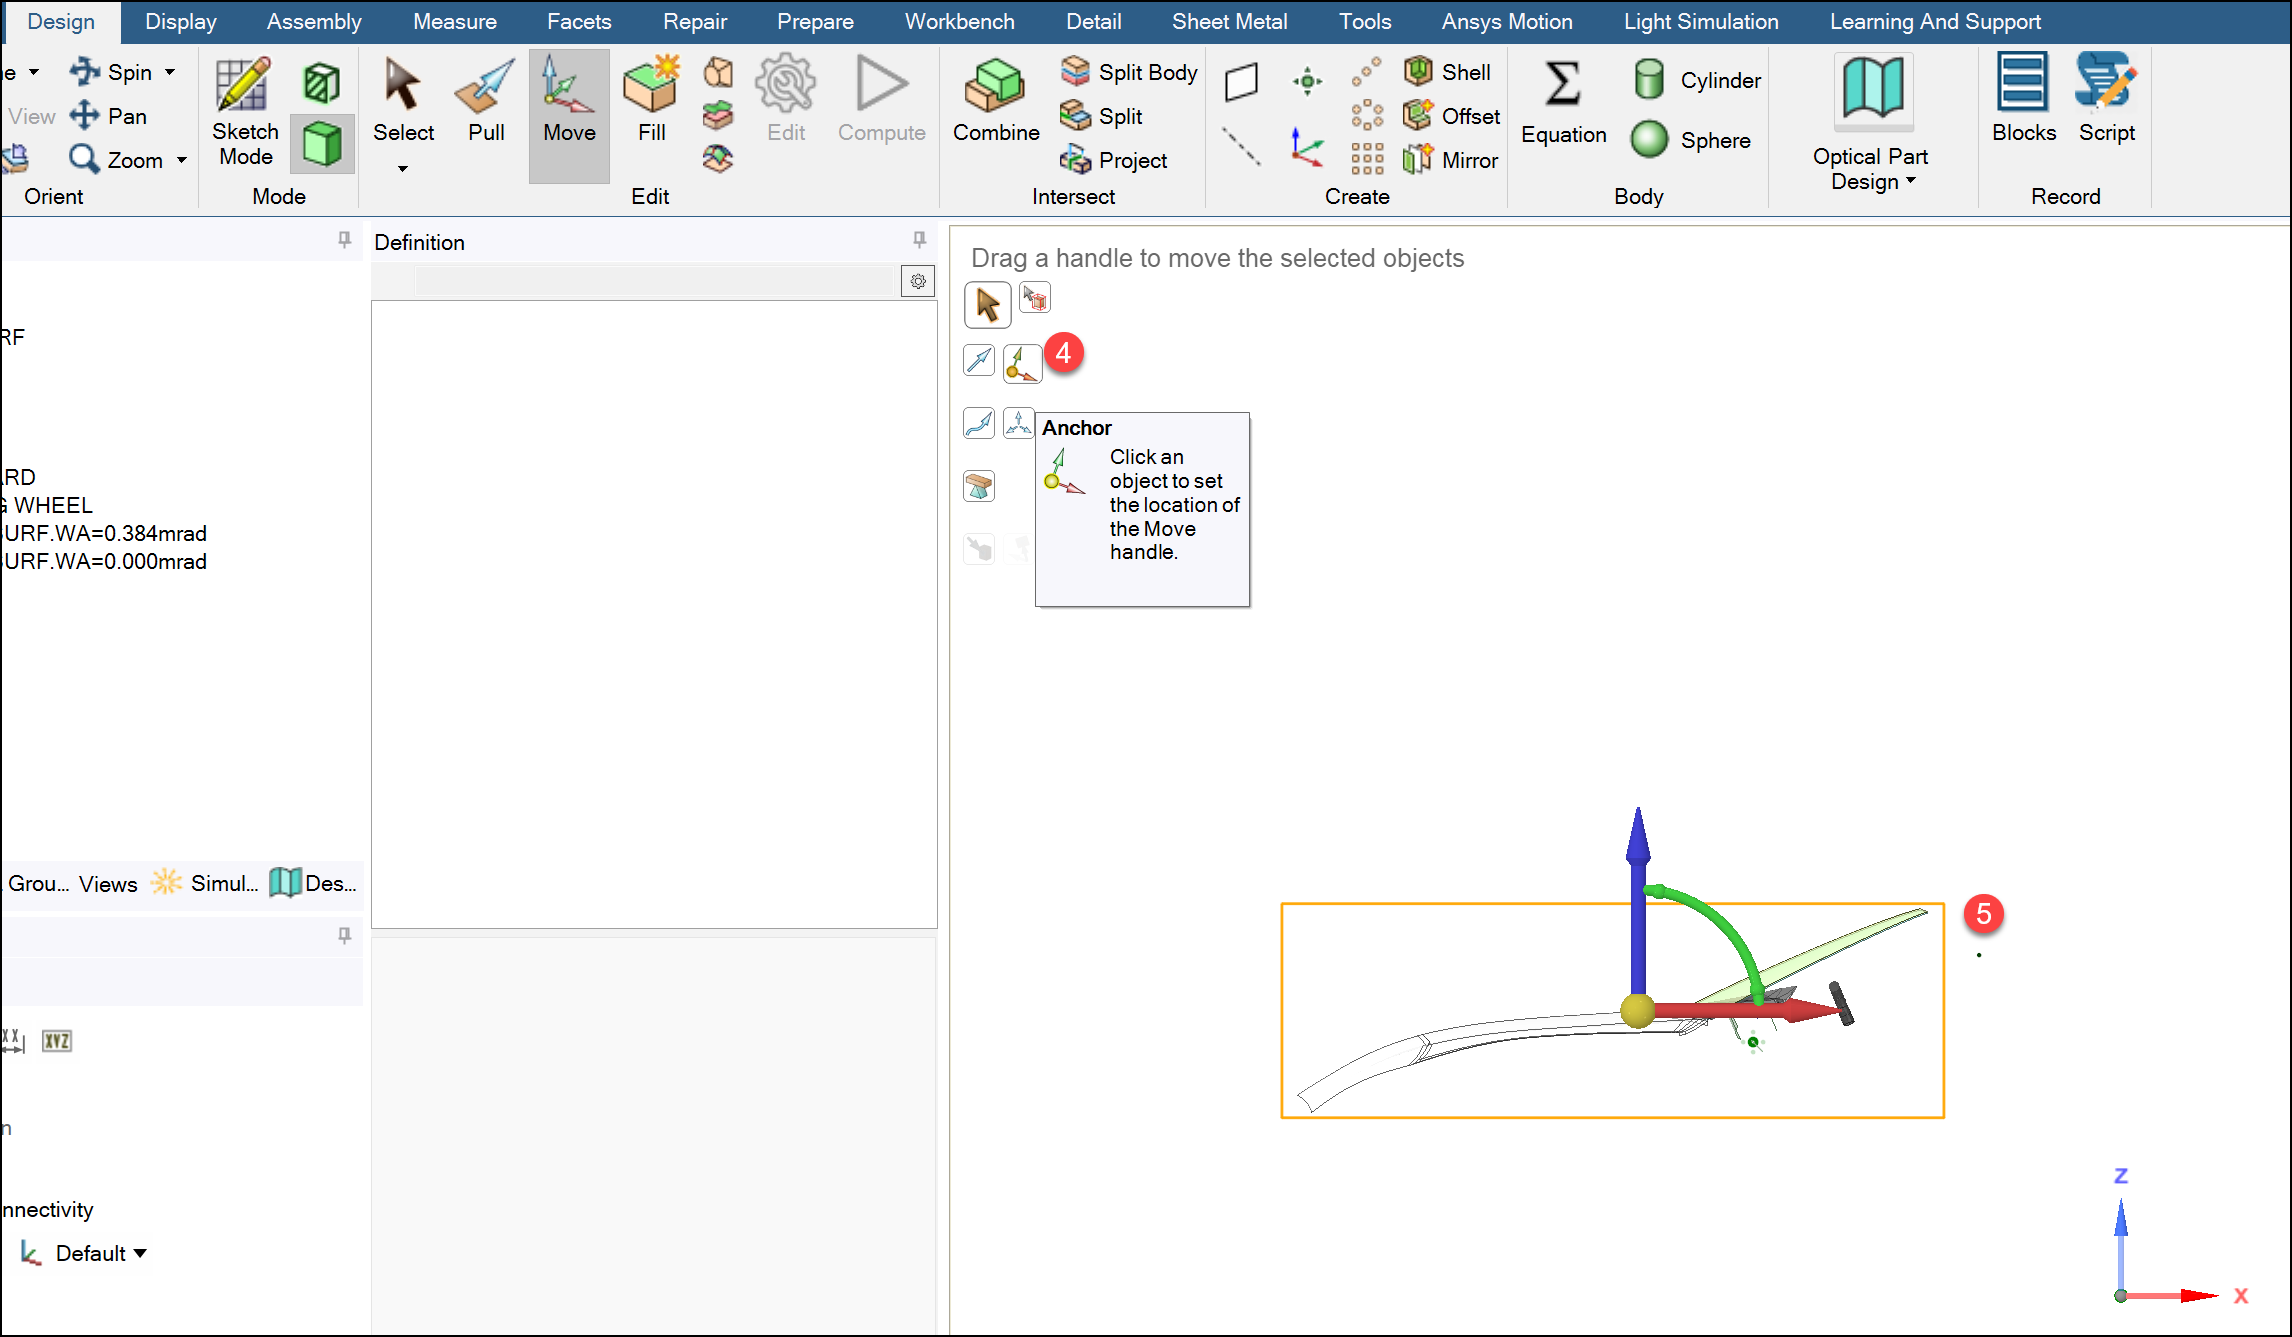Click the Pan orient tool

click(108, 116)
